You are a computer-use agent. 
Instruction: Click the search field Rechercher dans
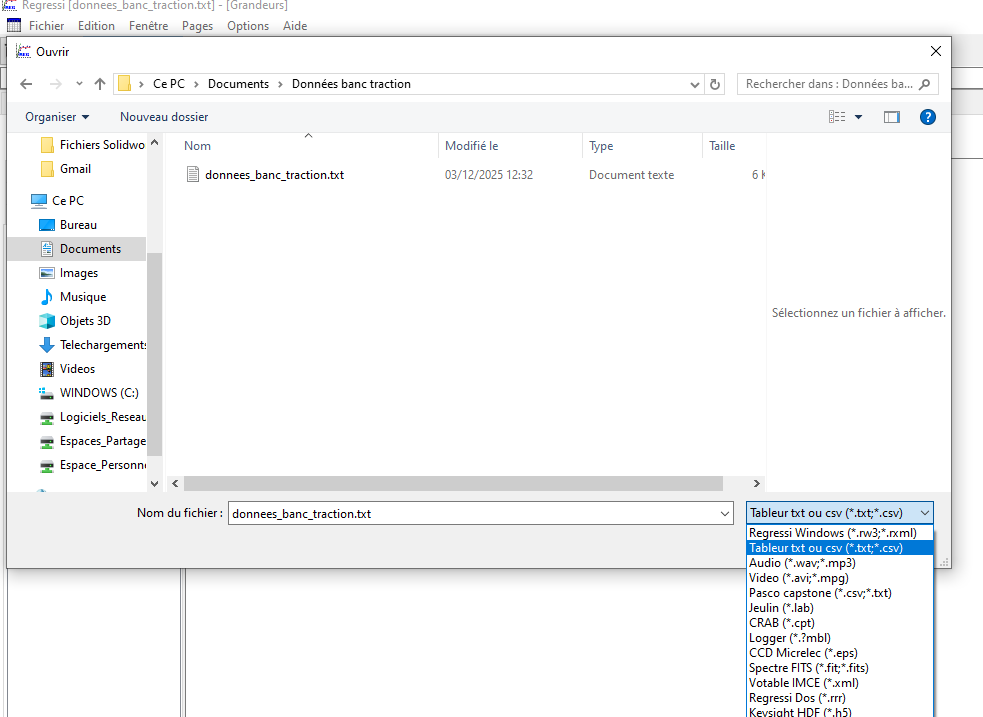828,84
